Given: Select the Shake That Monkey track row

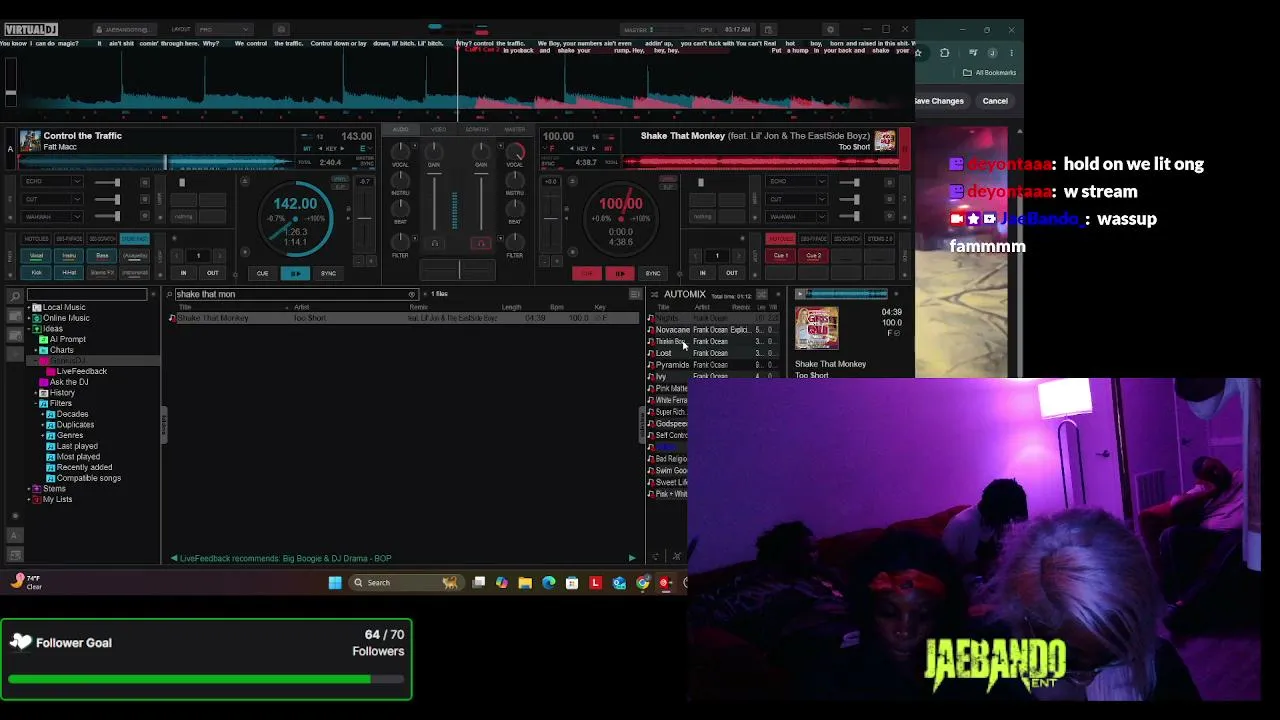Looking at the screenshot, I should click(405, 318).
